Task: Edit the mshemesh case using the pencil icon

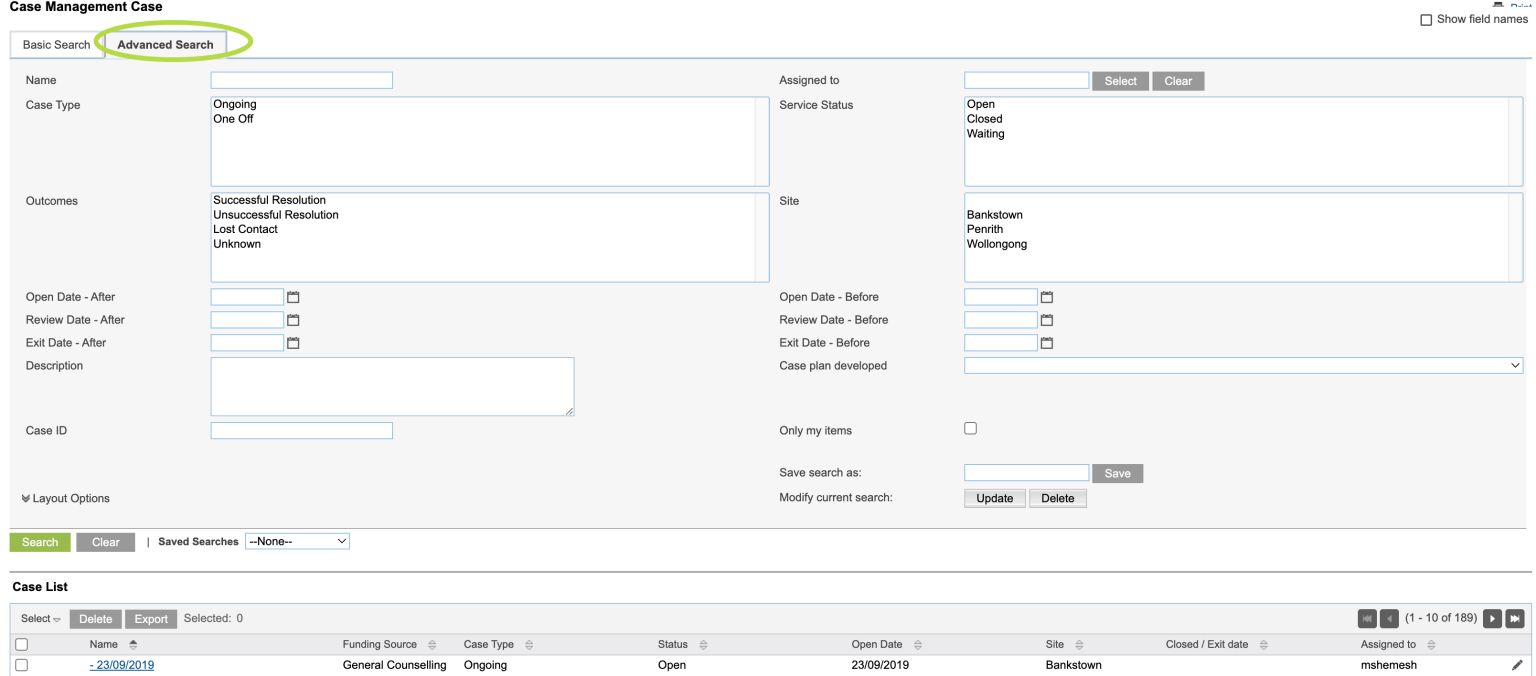Action: pos(1518,665)
